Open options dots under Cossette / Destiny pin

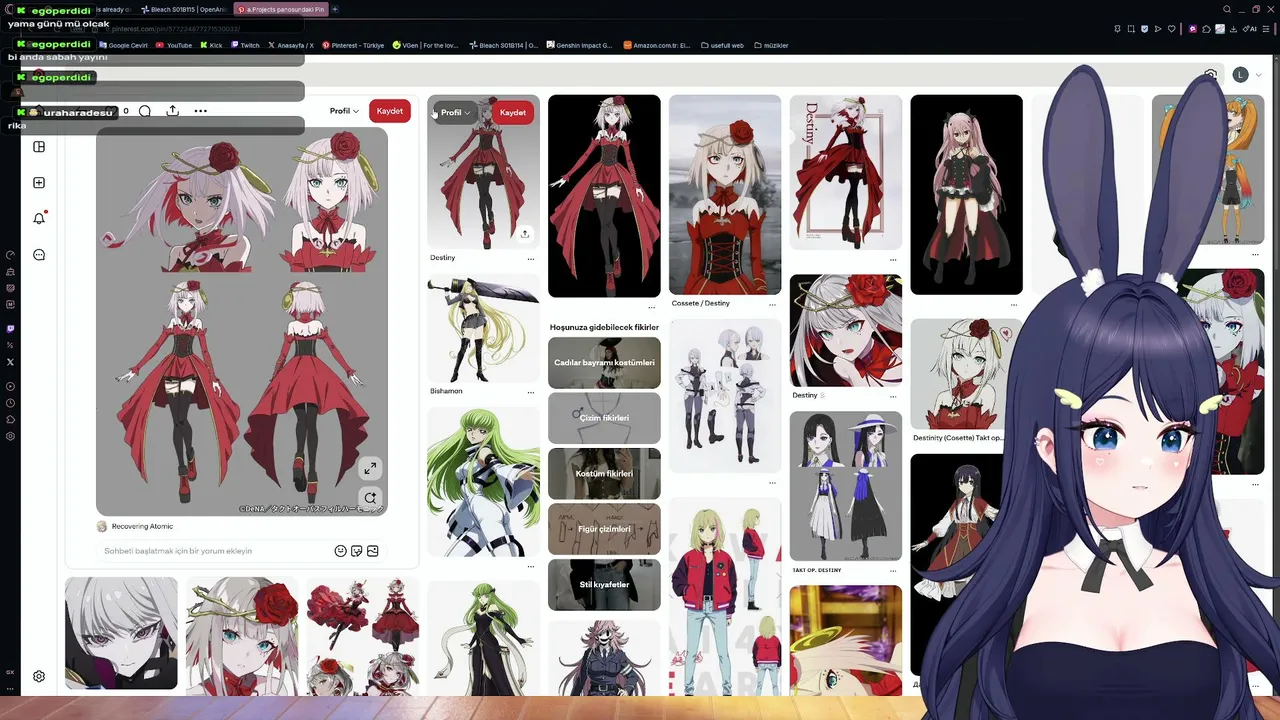(x=772, y=305)
